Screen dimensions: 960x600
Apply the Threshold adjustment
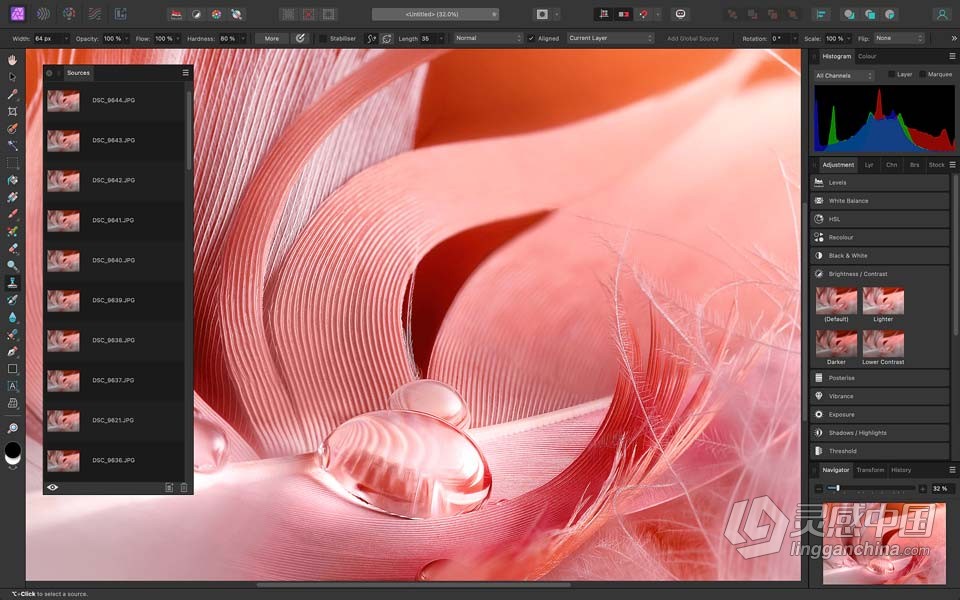click(x=878, y=451)
